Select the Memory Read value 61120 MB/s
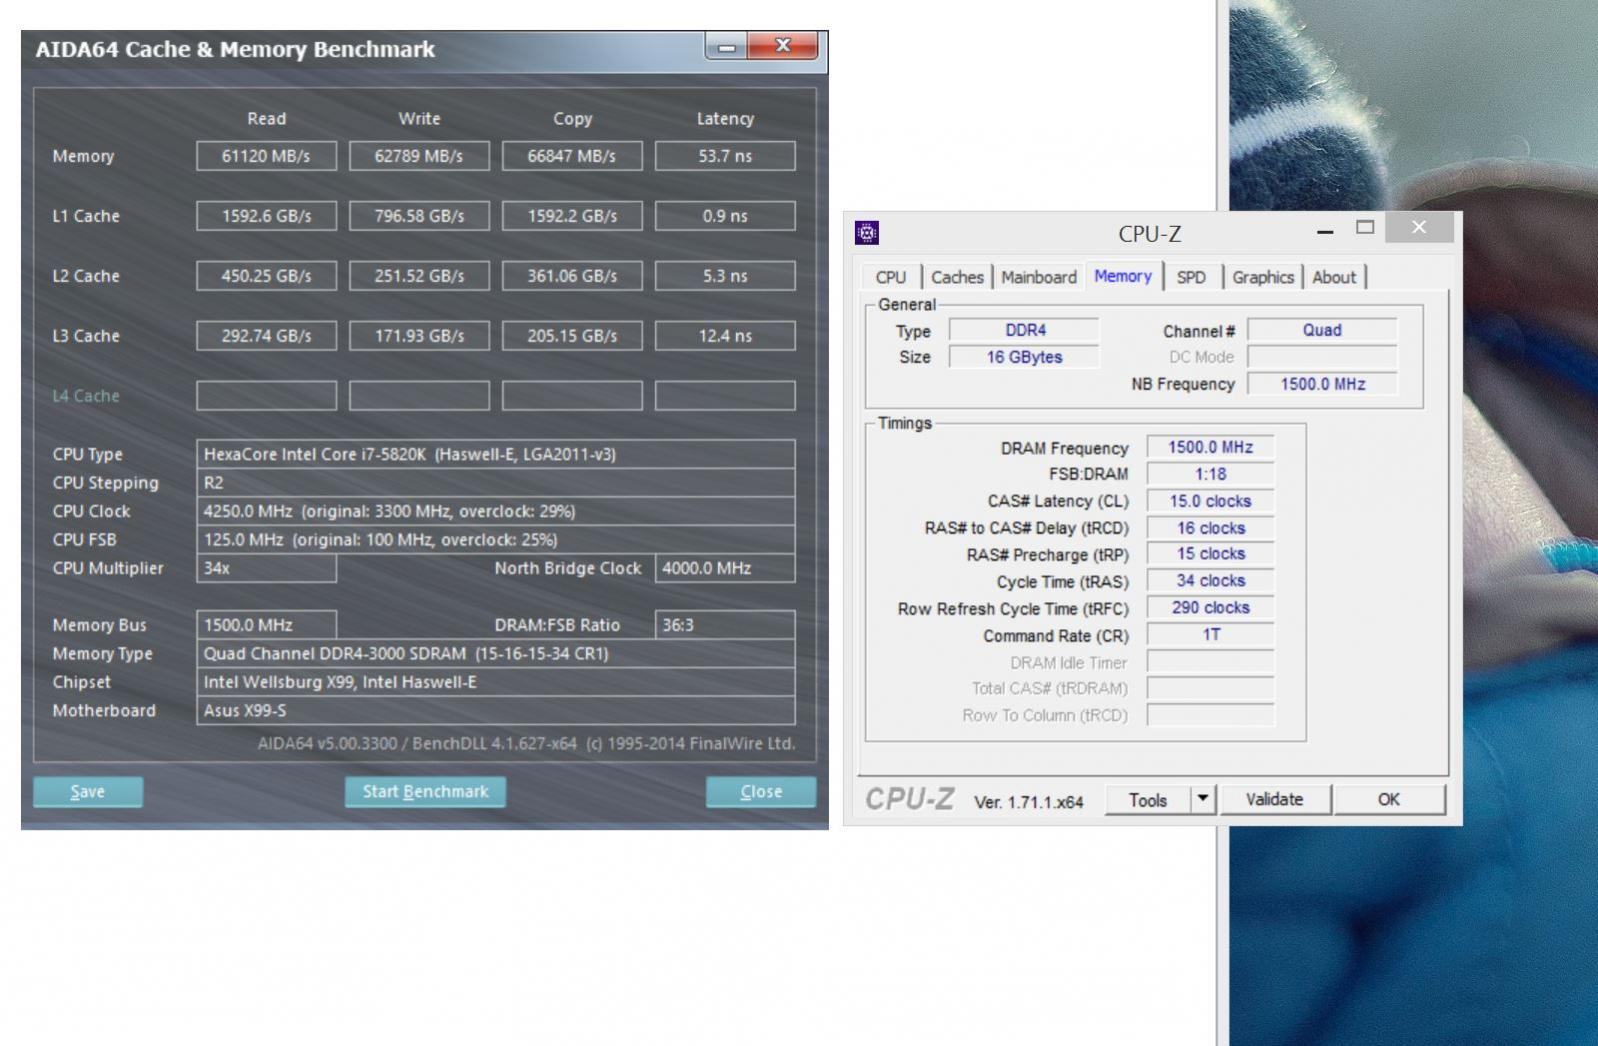The image size is (1598, 1046). tap(266, 156)
